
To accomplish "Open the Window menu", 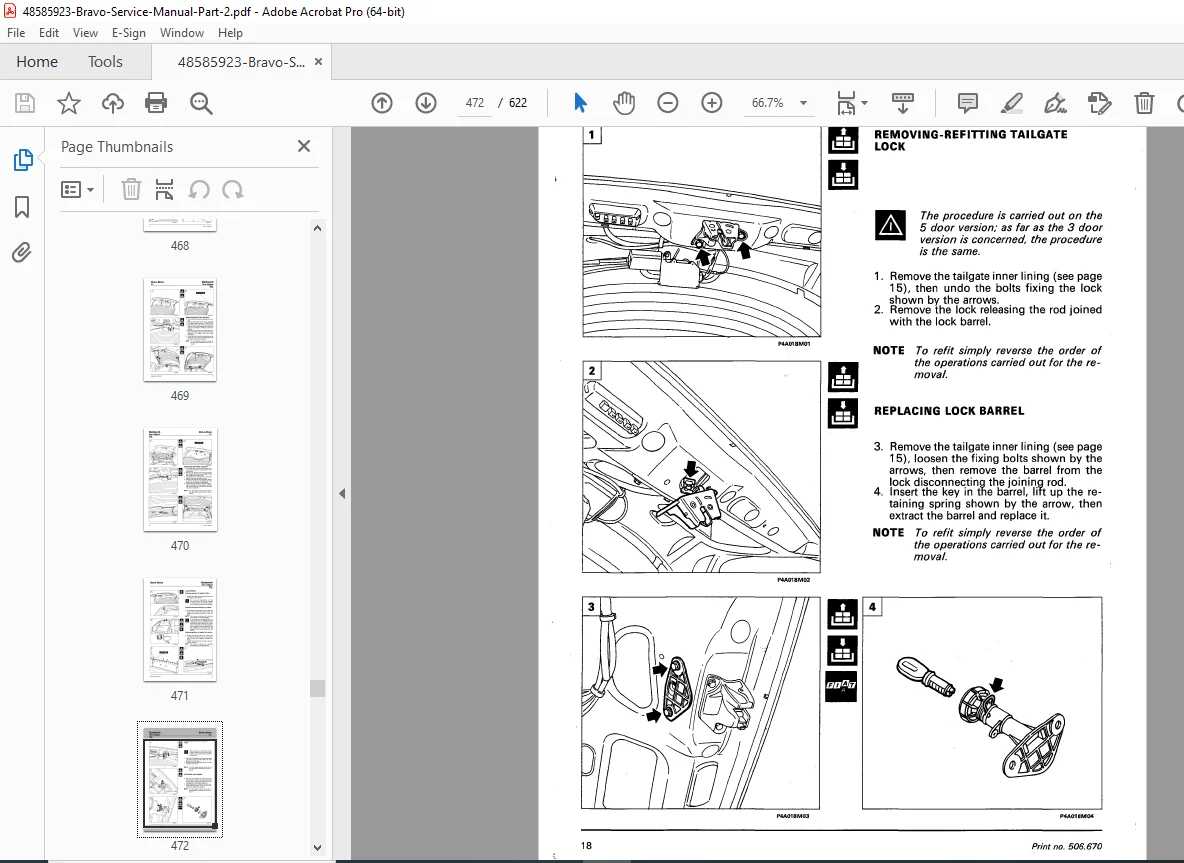I will tap(182, 33).
